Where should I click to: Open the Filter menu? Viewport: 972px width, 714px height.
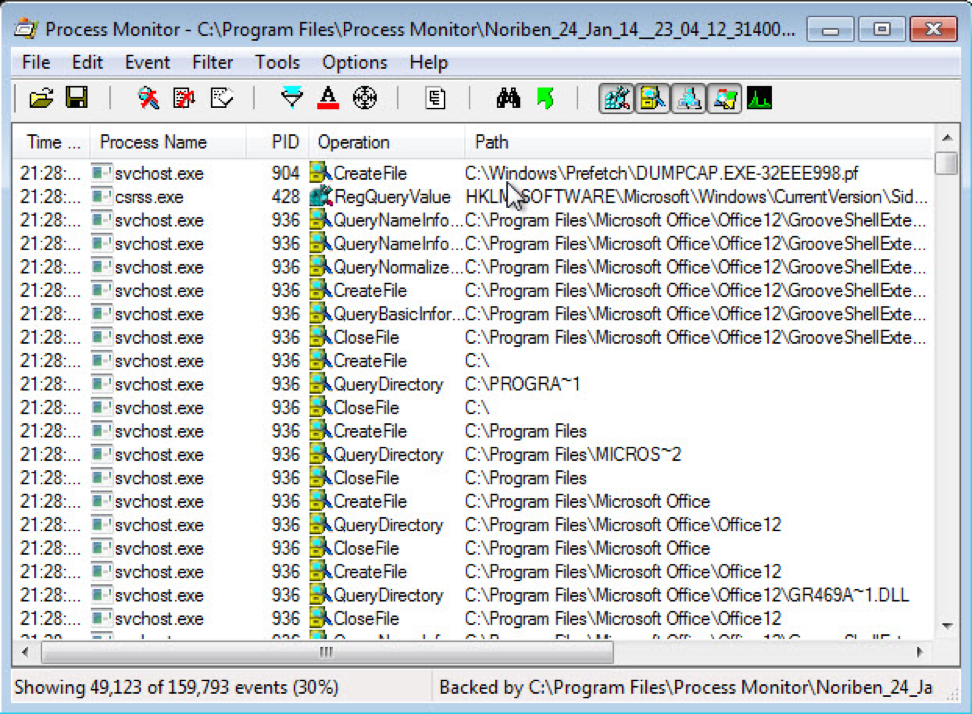pyautogui.click(x=212, y=62)
